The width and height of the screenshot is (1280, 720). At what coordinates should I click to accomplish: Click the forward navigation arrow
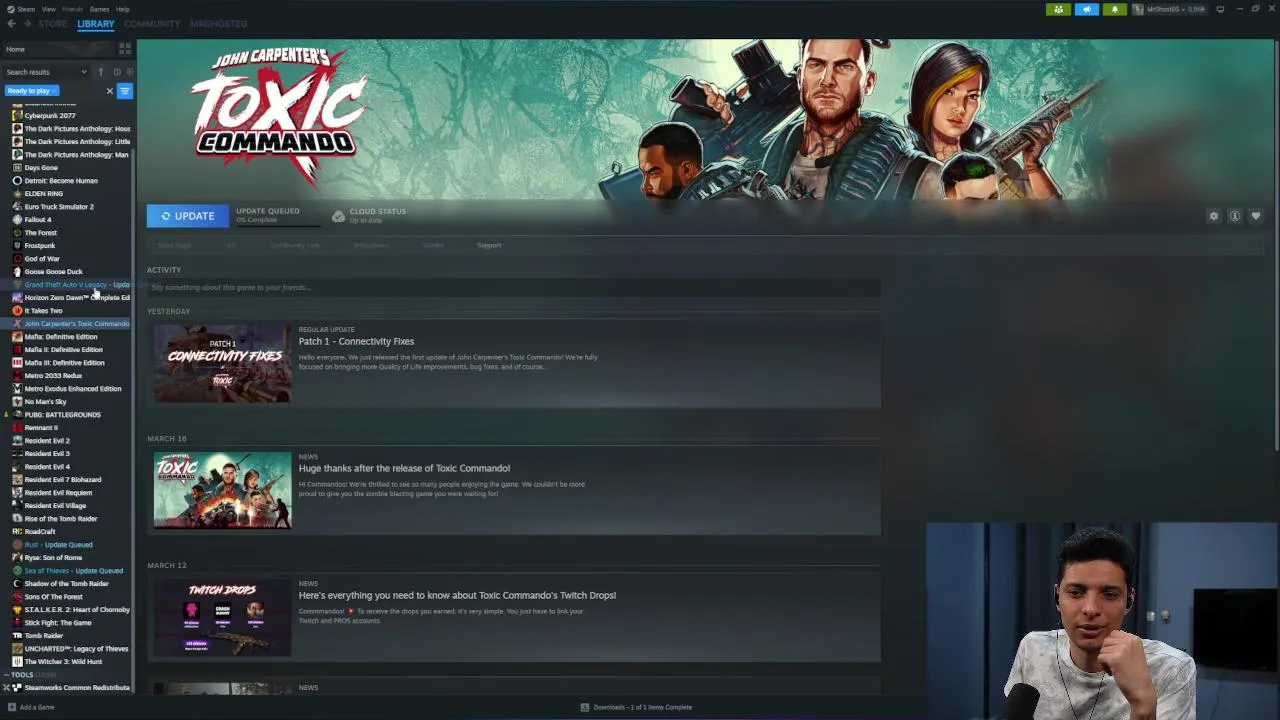(x=26, y=24)
